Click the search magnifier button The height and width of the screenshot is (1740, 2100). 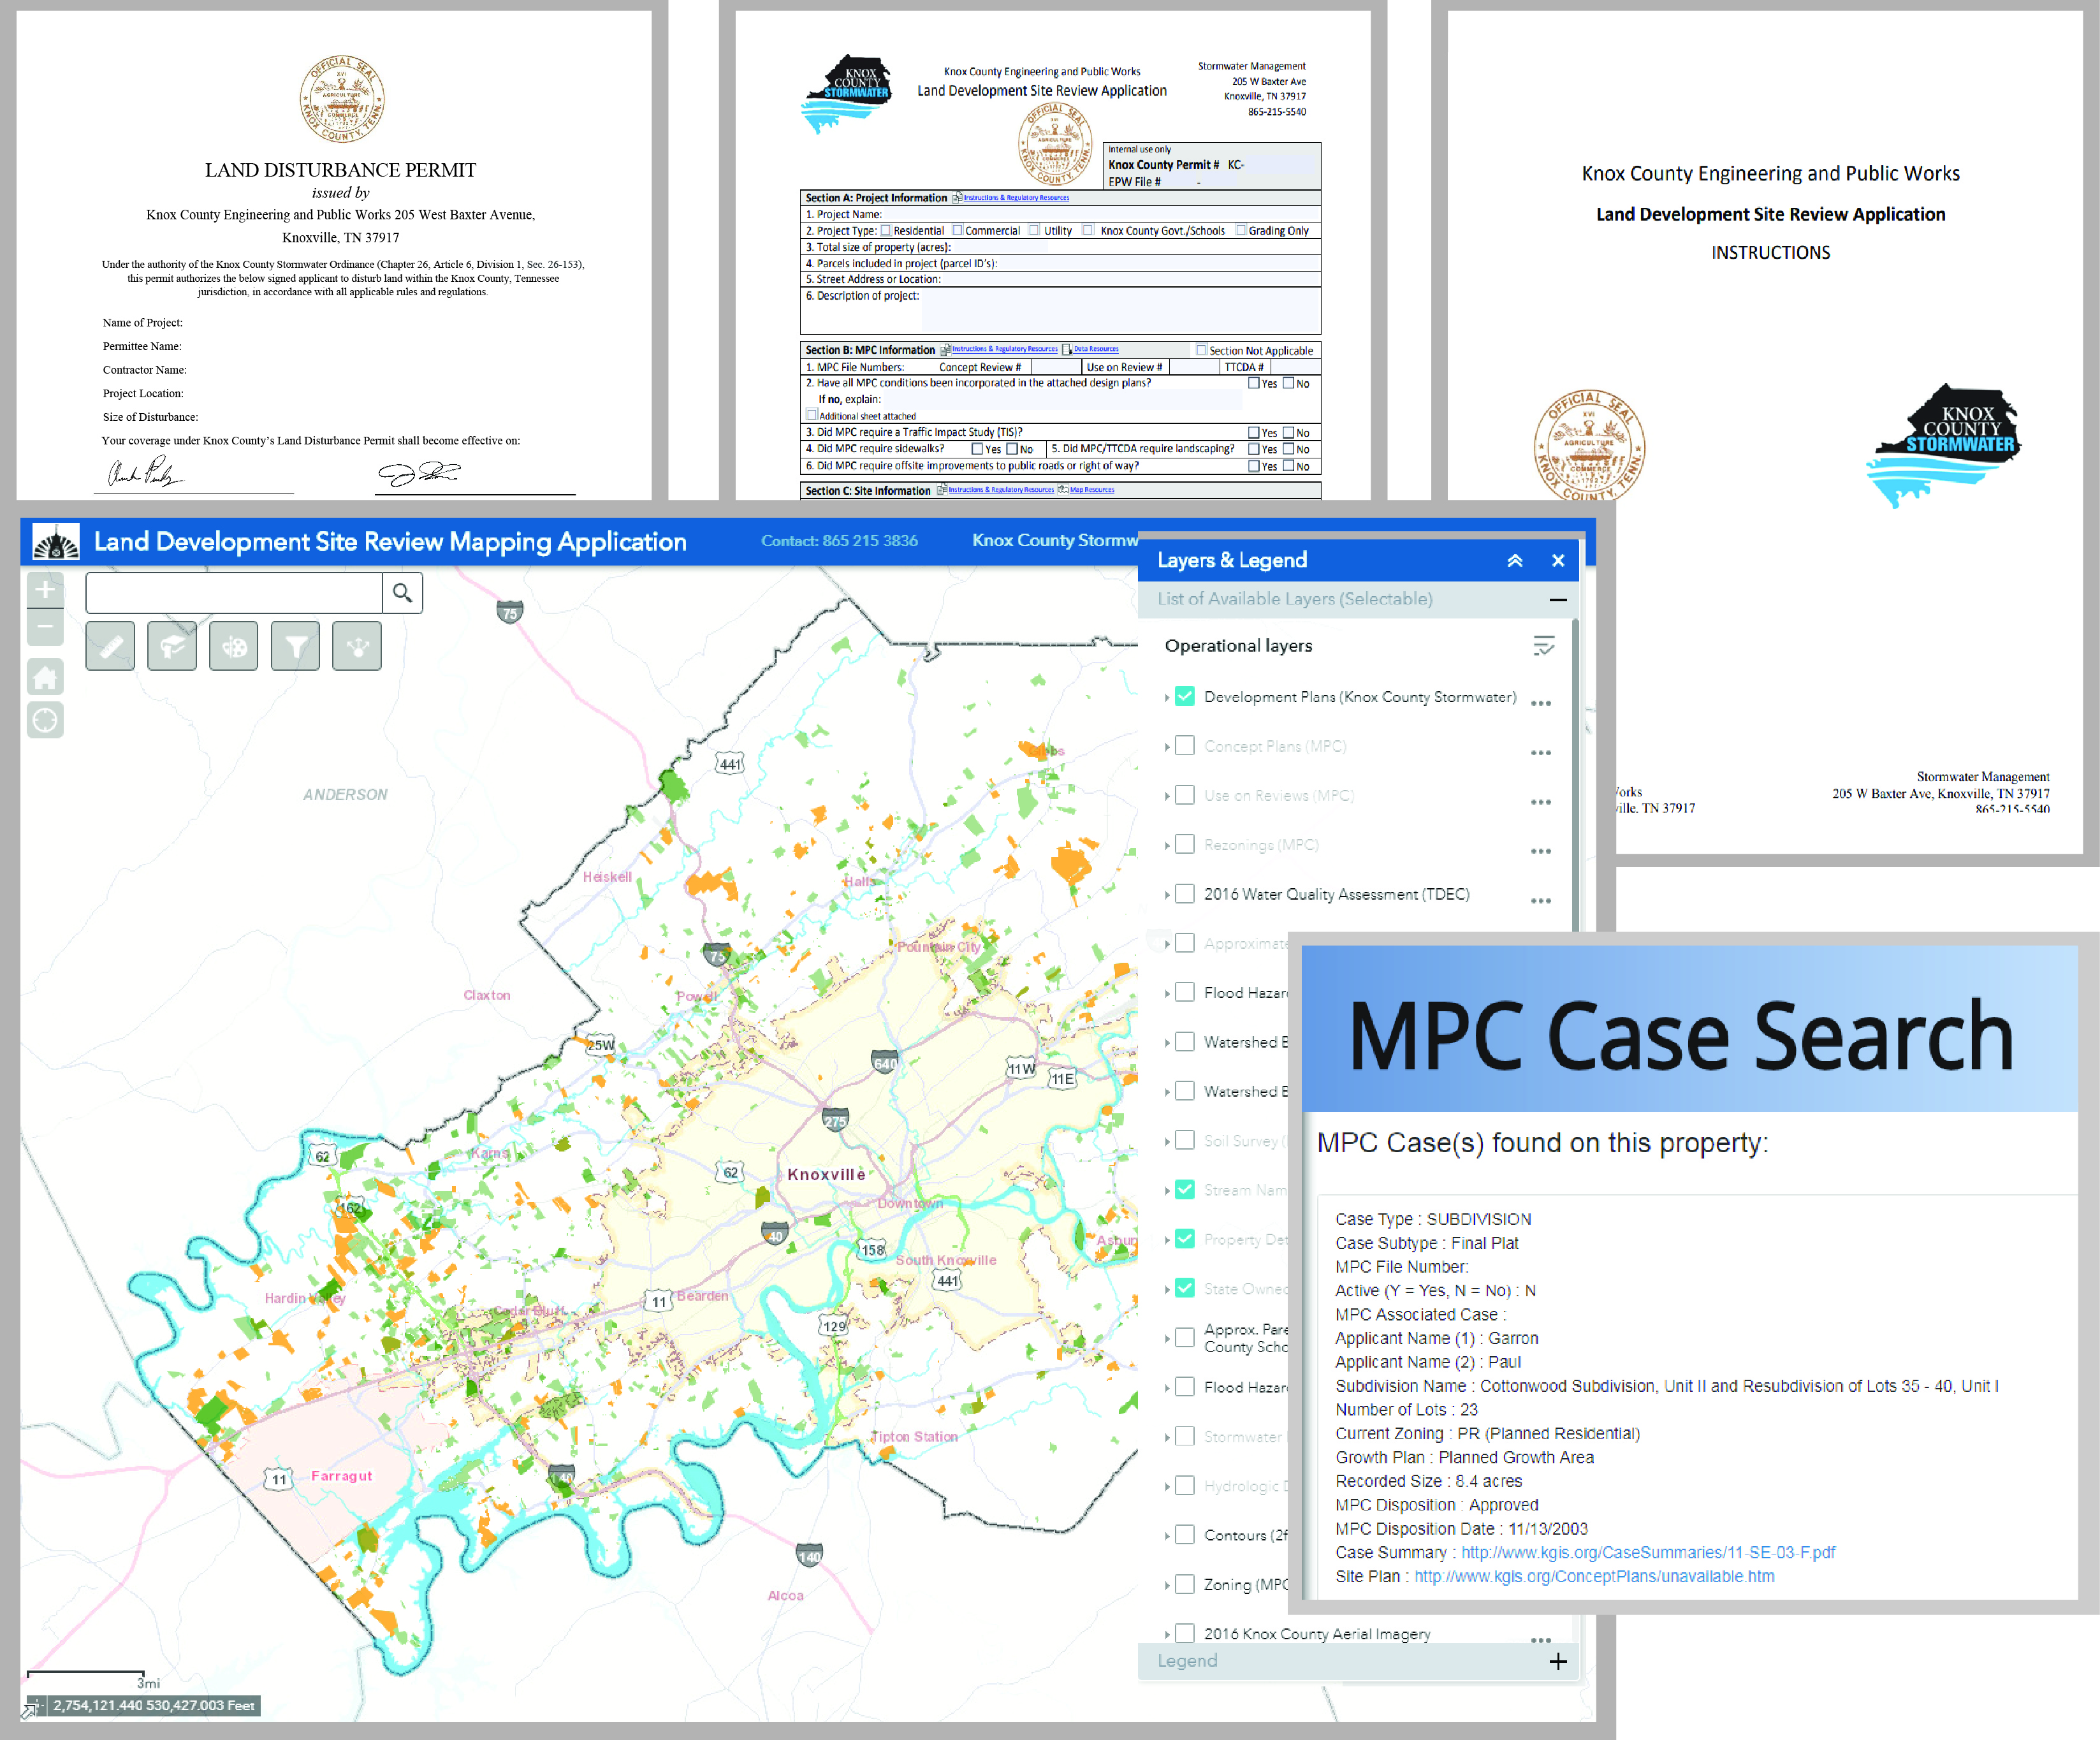click(x=402, y=593)
